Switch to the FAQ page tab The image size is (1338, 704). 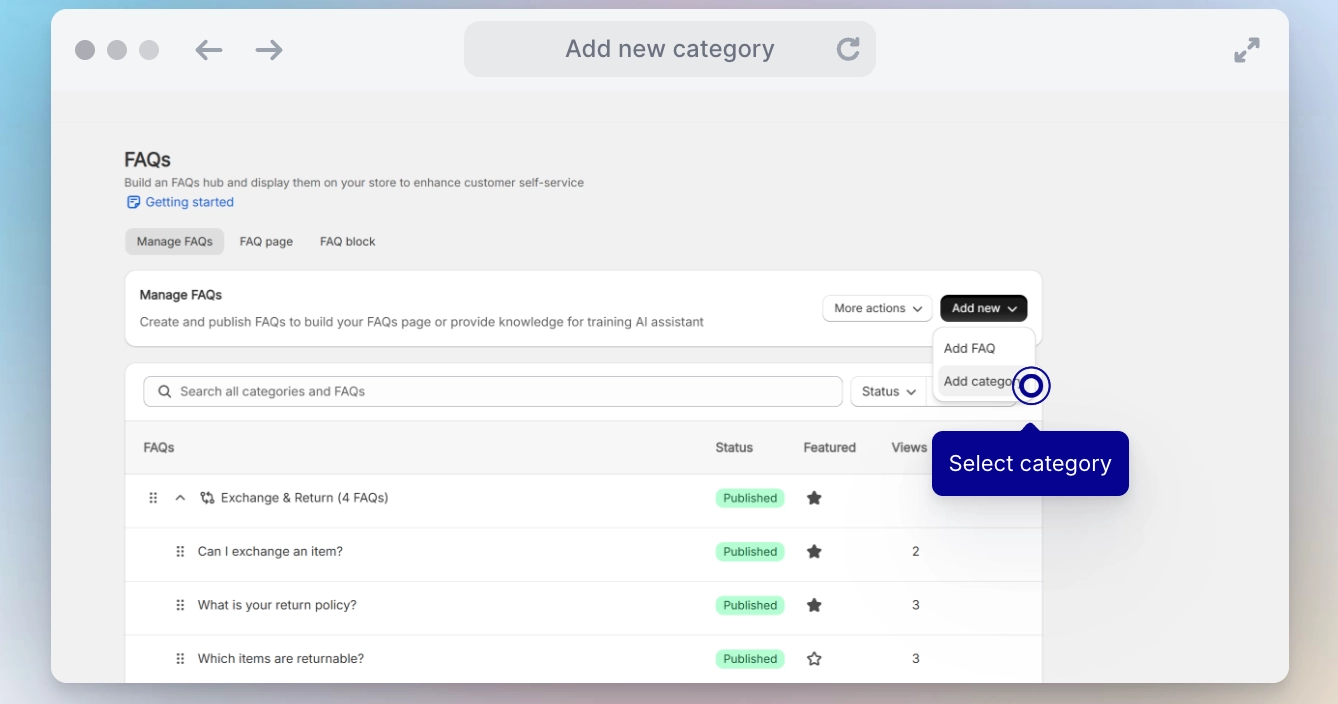266,241
